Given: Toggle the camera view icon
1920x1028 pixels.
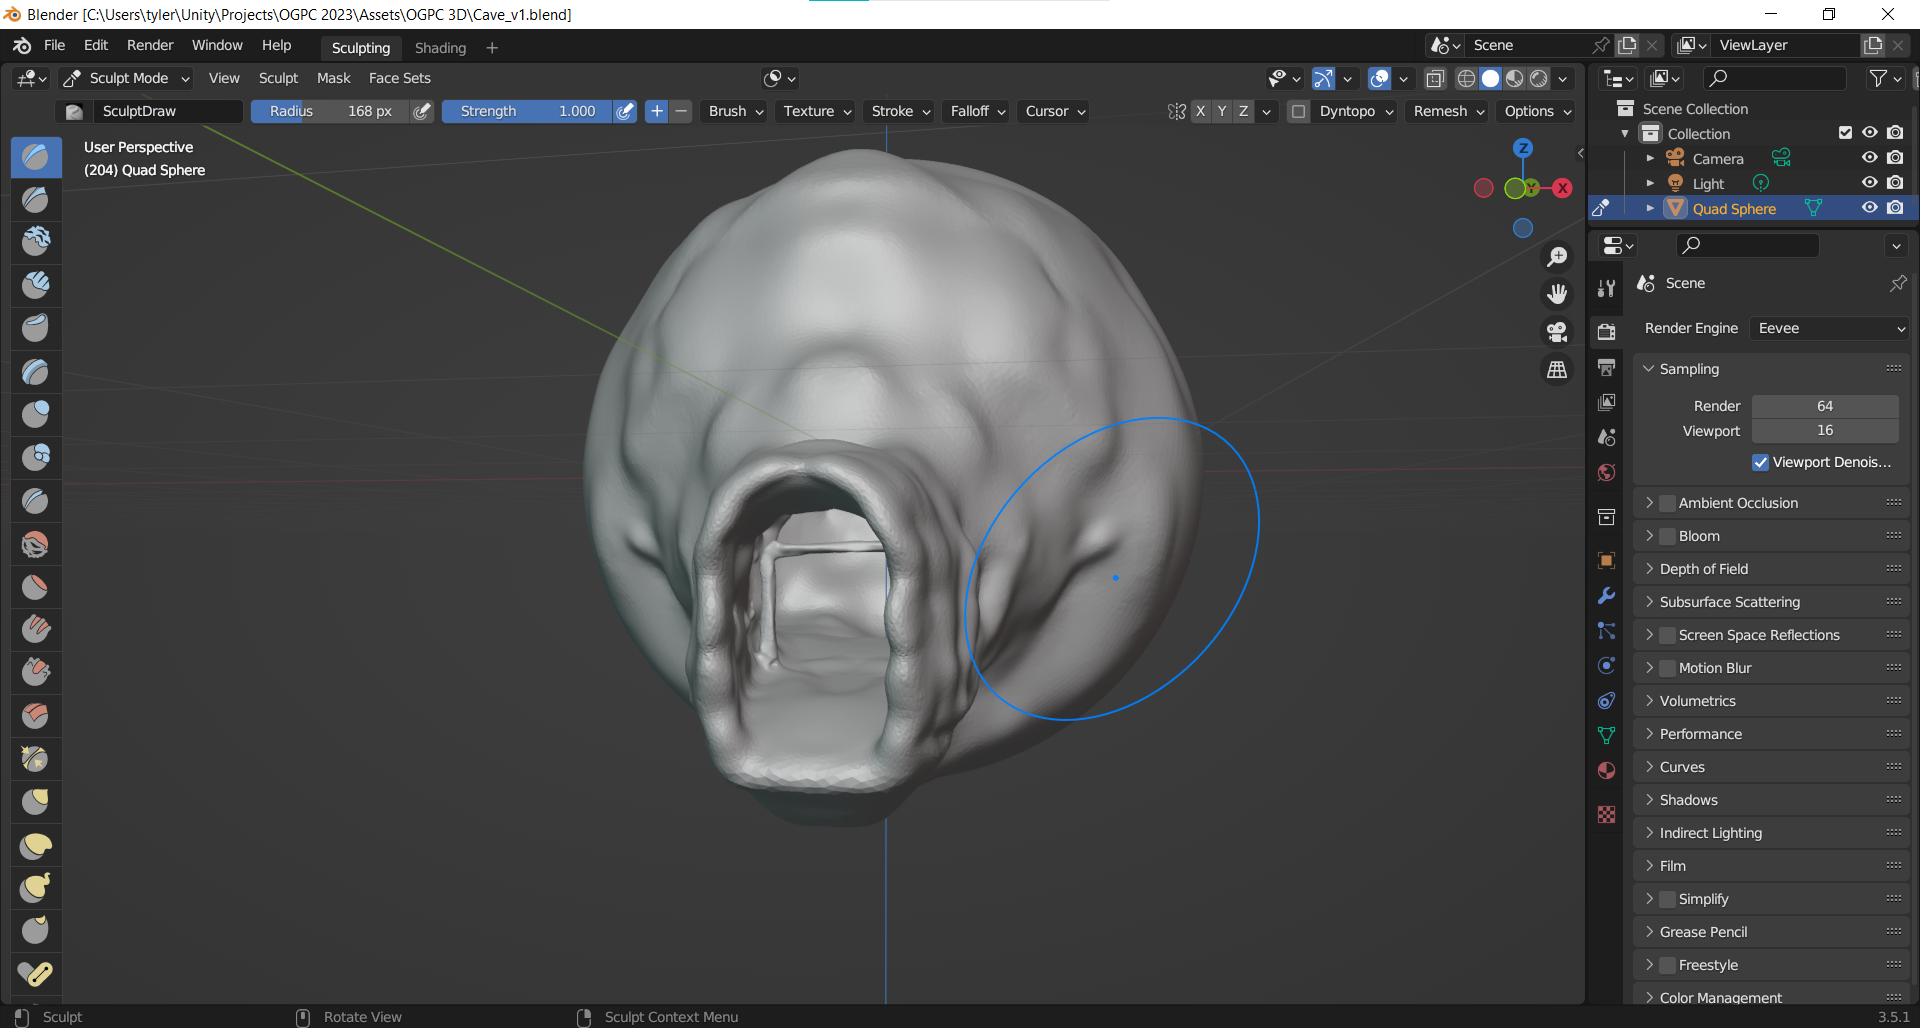Looking at the screenshot, I should coord(1557,332).
